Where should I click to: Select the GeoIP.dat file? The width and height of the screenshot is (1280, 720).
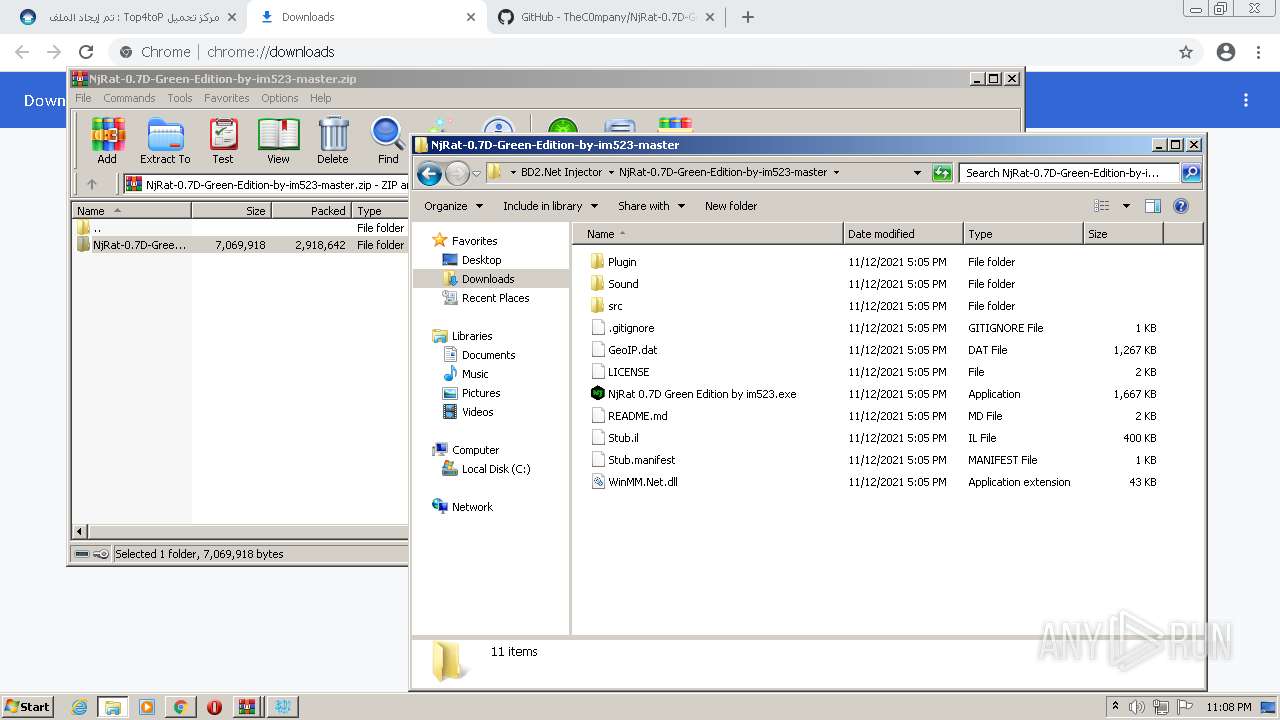pos(624,350)
